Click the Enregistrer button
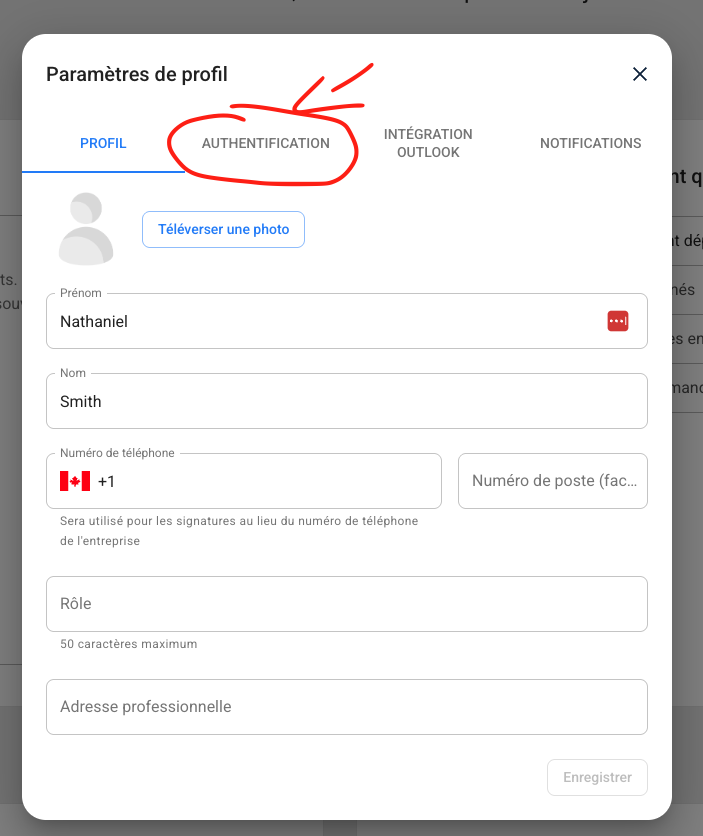The image size is (703, 836). click(x=597, y=777)
